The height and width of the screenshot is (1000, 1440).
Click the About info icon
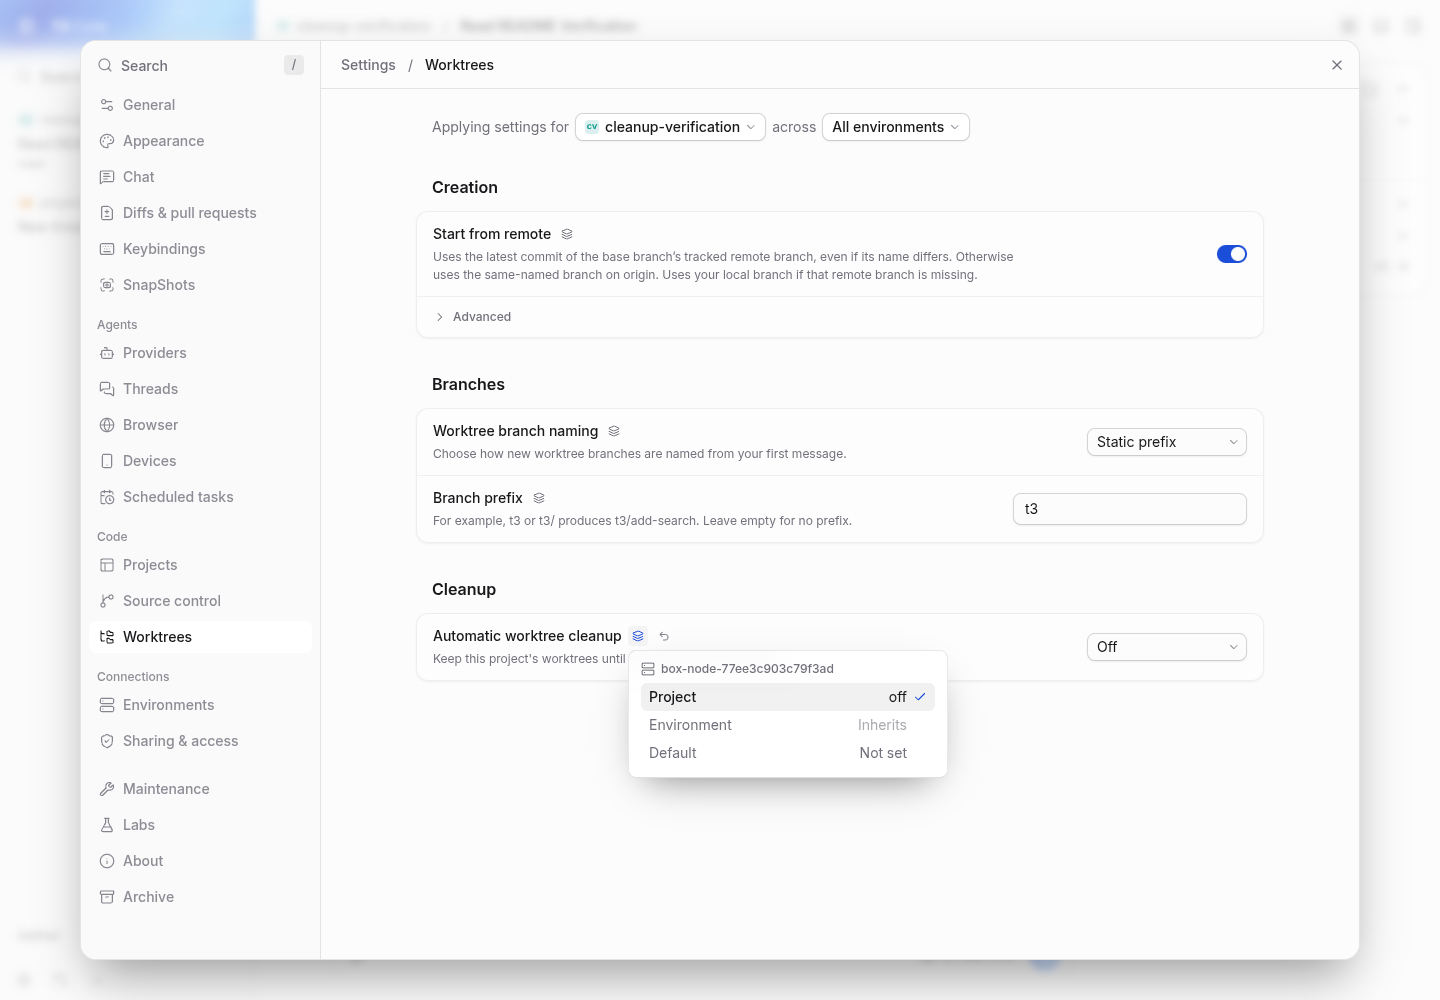coord(107,861)
